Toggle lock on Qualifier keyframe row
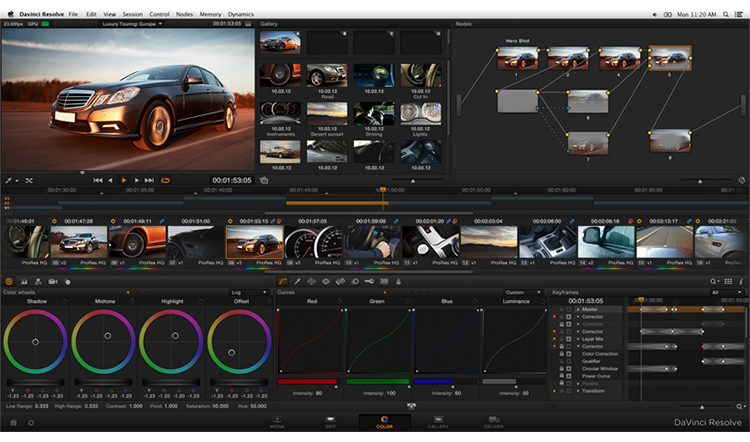Viewport: 750px width, 442px height. (562, 361)
